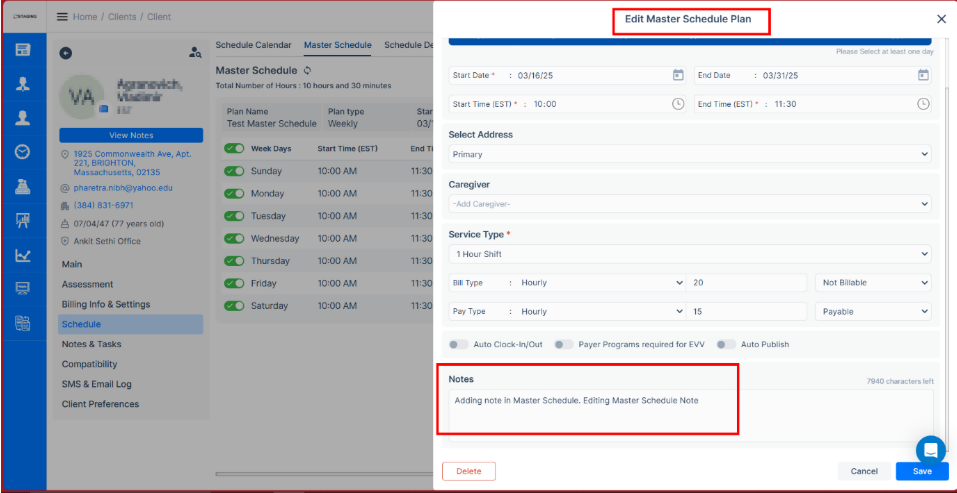Screen dimensions: 957x493
Task: Open the Start Date calendar picker icon
Action: 678,75
